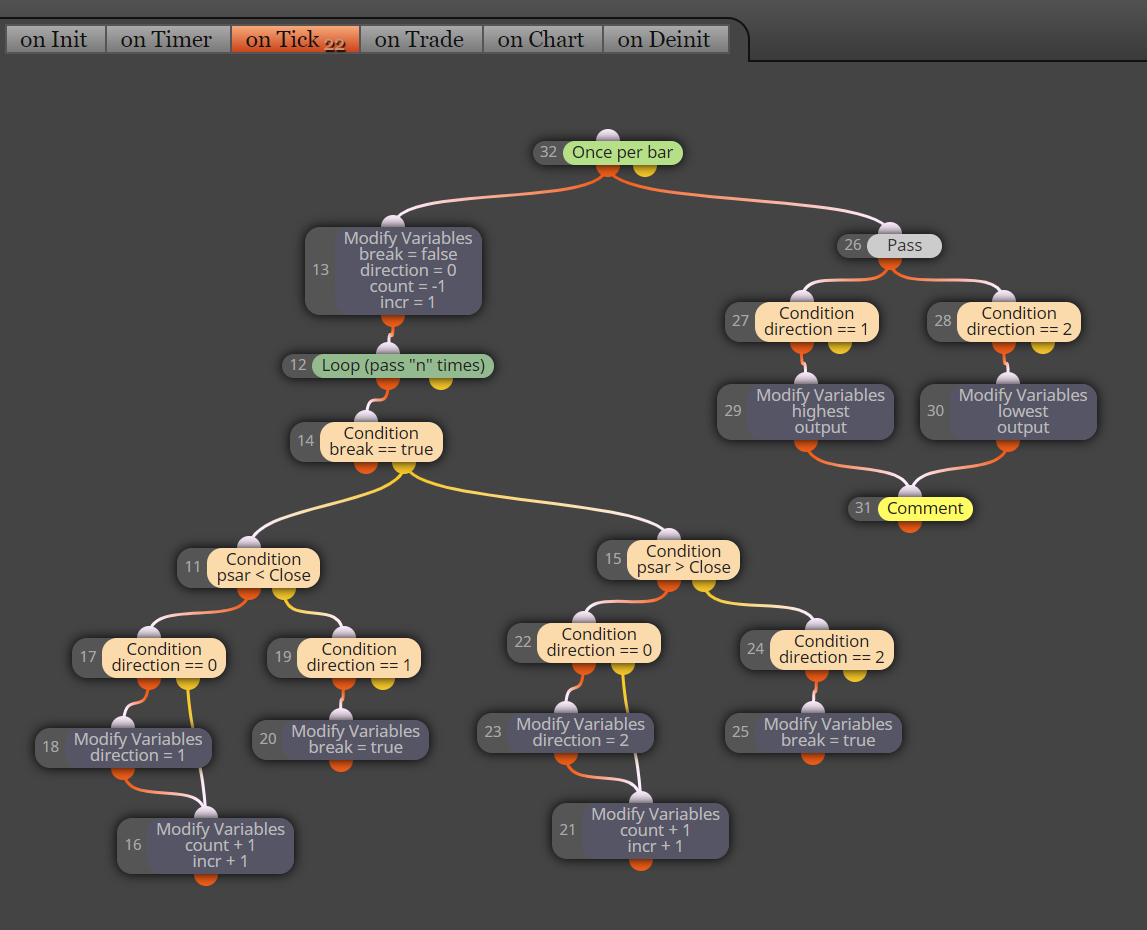Click yellow output connector of block 24
1147x930 pixels.
tap(854, 674)
